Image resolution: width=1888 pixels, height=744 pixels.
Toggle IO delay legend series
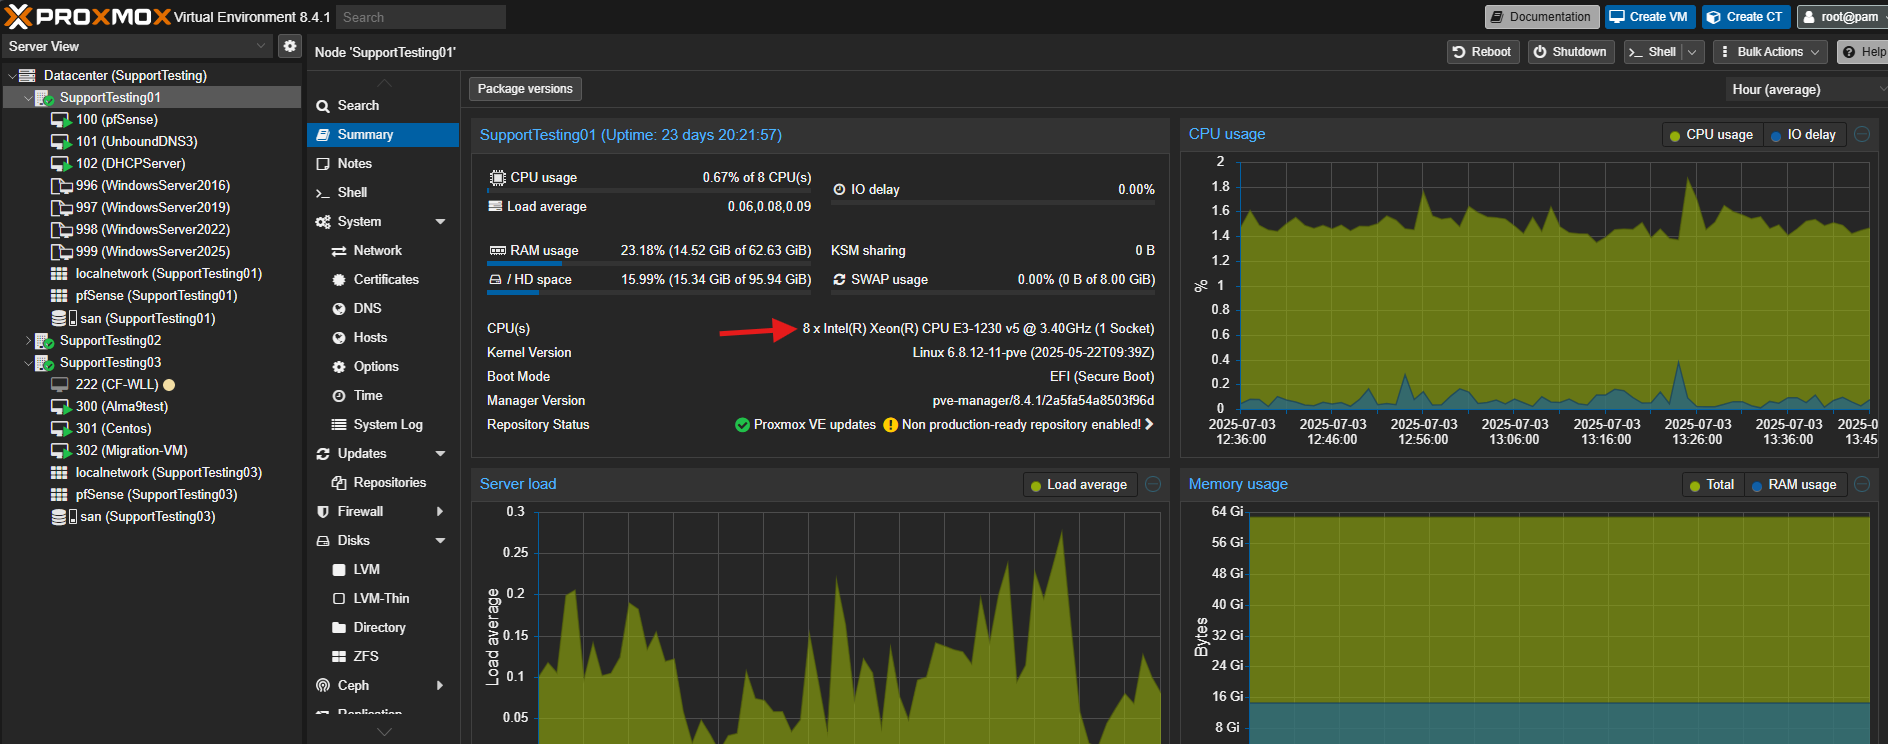(1803, 135)
